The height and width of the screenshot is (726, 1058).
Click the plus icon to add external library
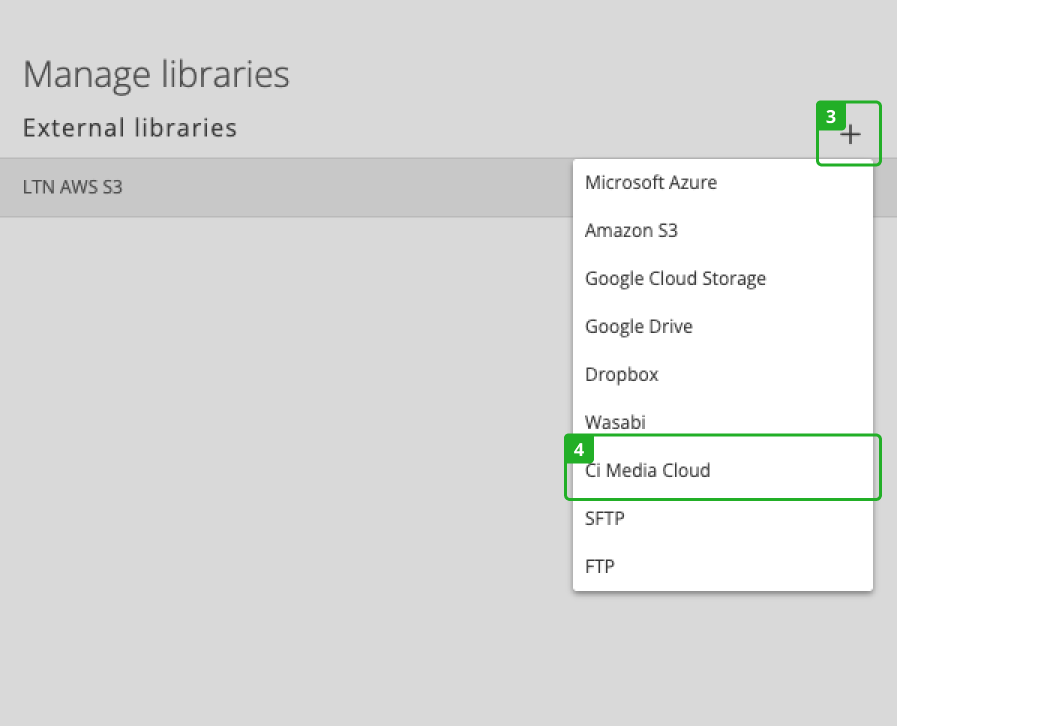pyautogui.click(x=850, y=134)
